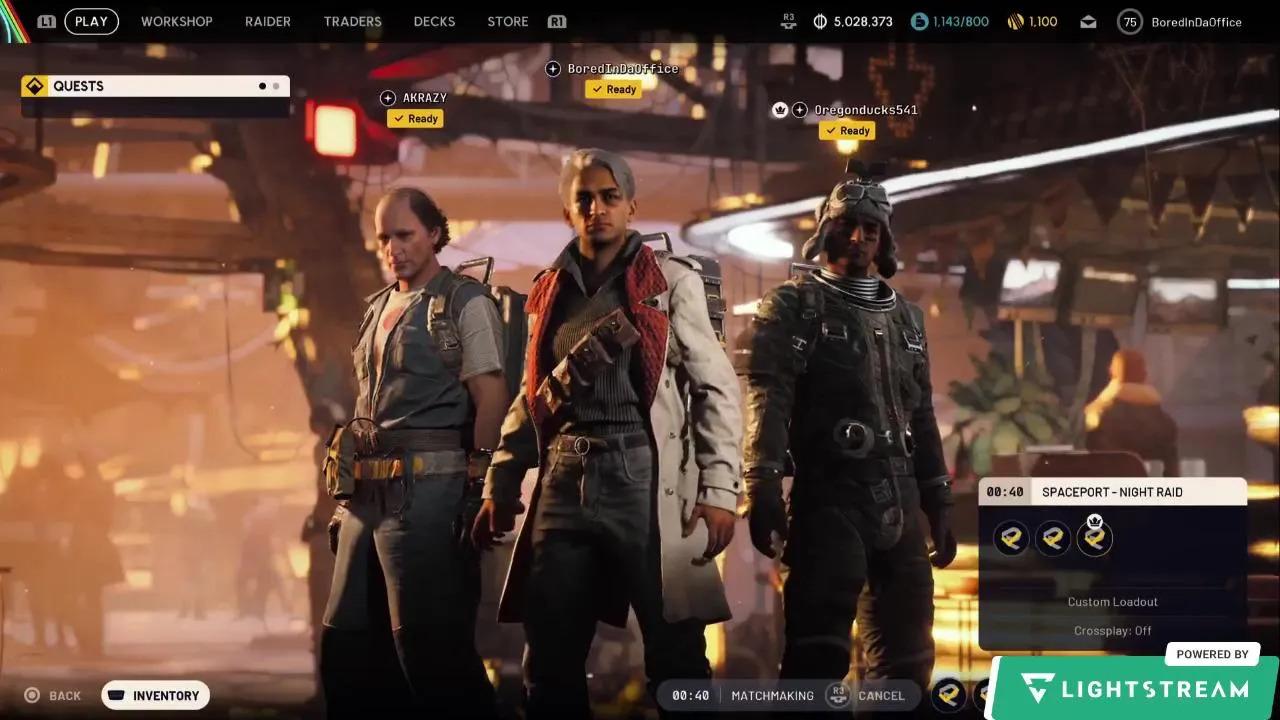Click the yellow Quests diamond icon
The height and width of the screenshot is (720, 1280).
[35, 86]
